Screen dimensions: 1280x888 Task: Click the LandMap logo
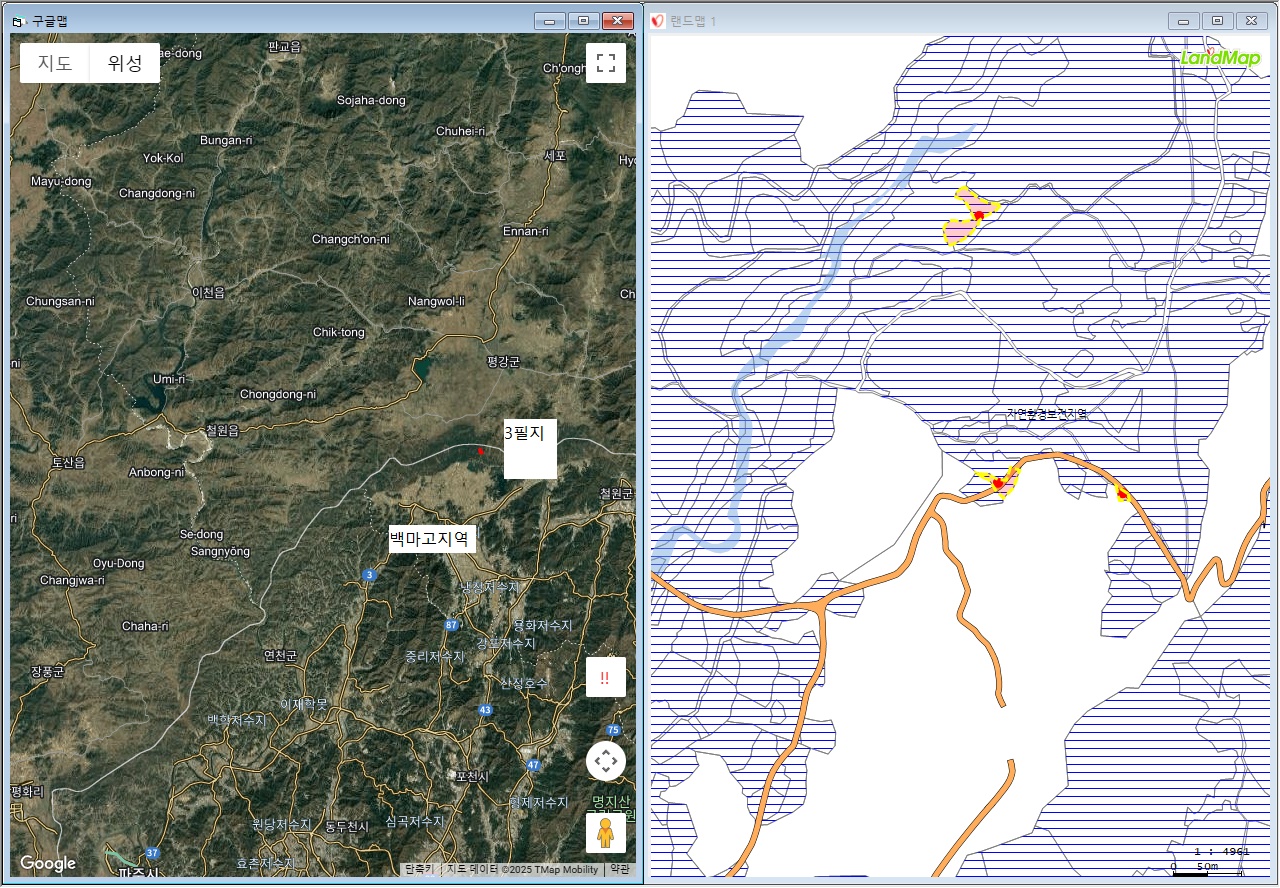click(1220, 57)
